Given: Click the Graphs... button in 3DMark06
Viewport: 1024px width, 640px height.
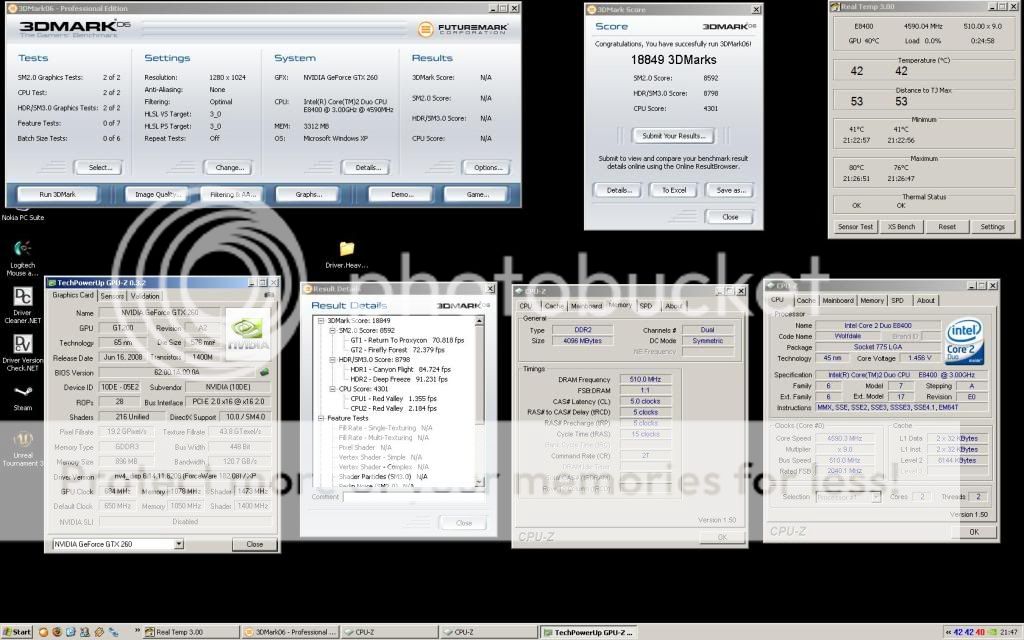Looking at the screenshot, I should [308, 195].
